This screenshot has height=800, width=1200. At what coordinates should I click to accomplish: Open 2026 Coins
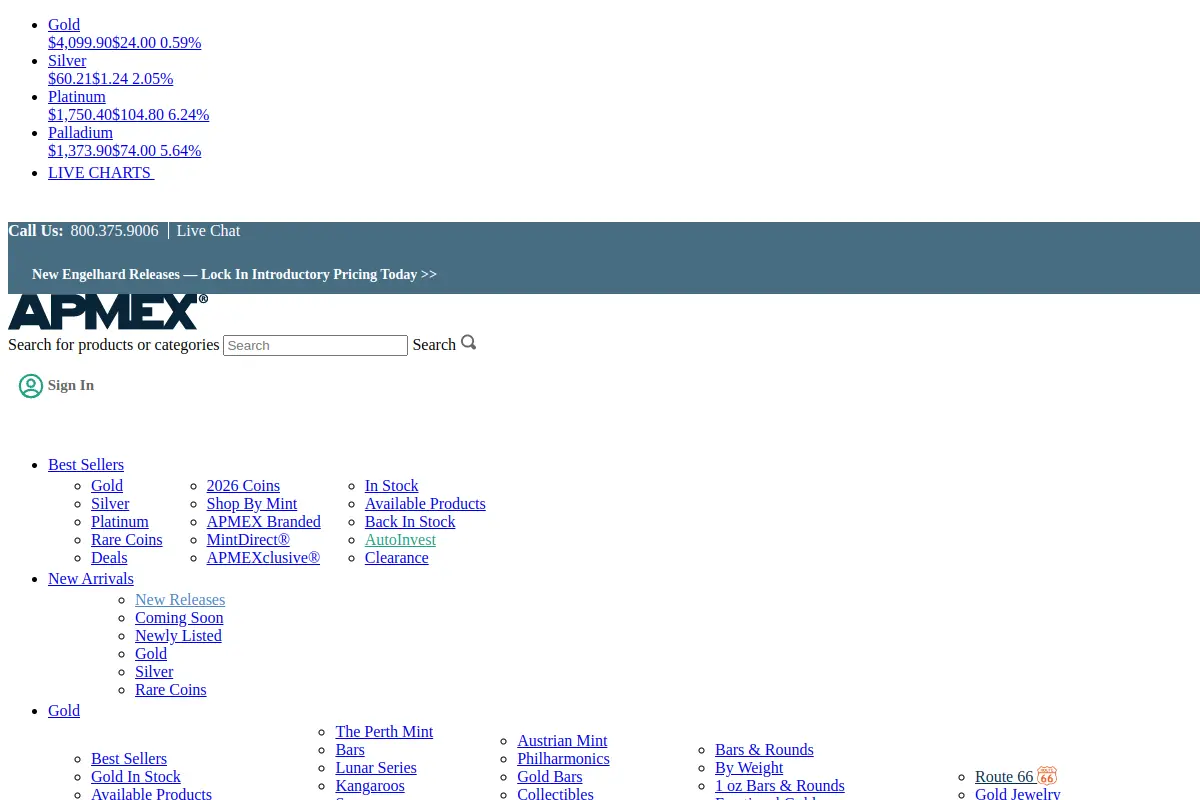point(243,486)
